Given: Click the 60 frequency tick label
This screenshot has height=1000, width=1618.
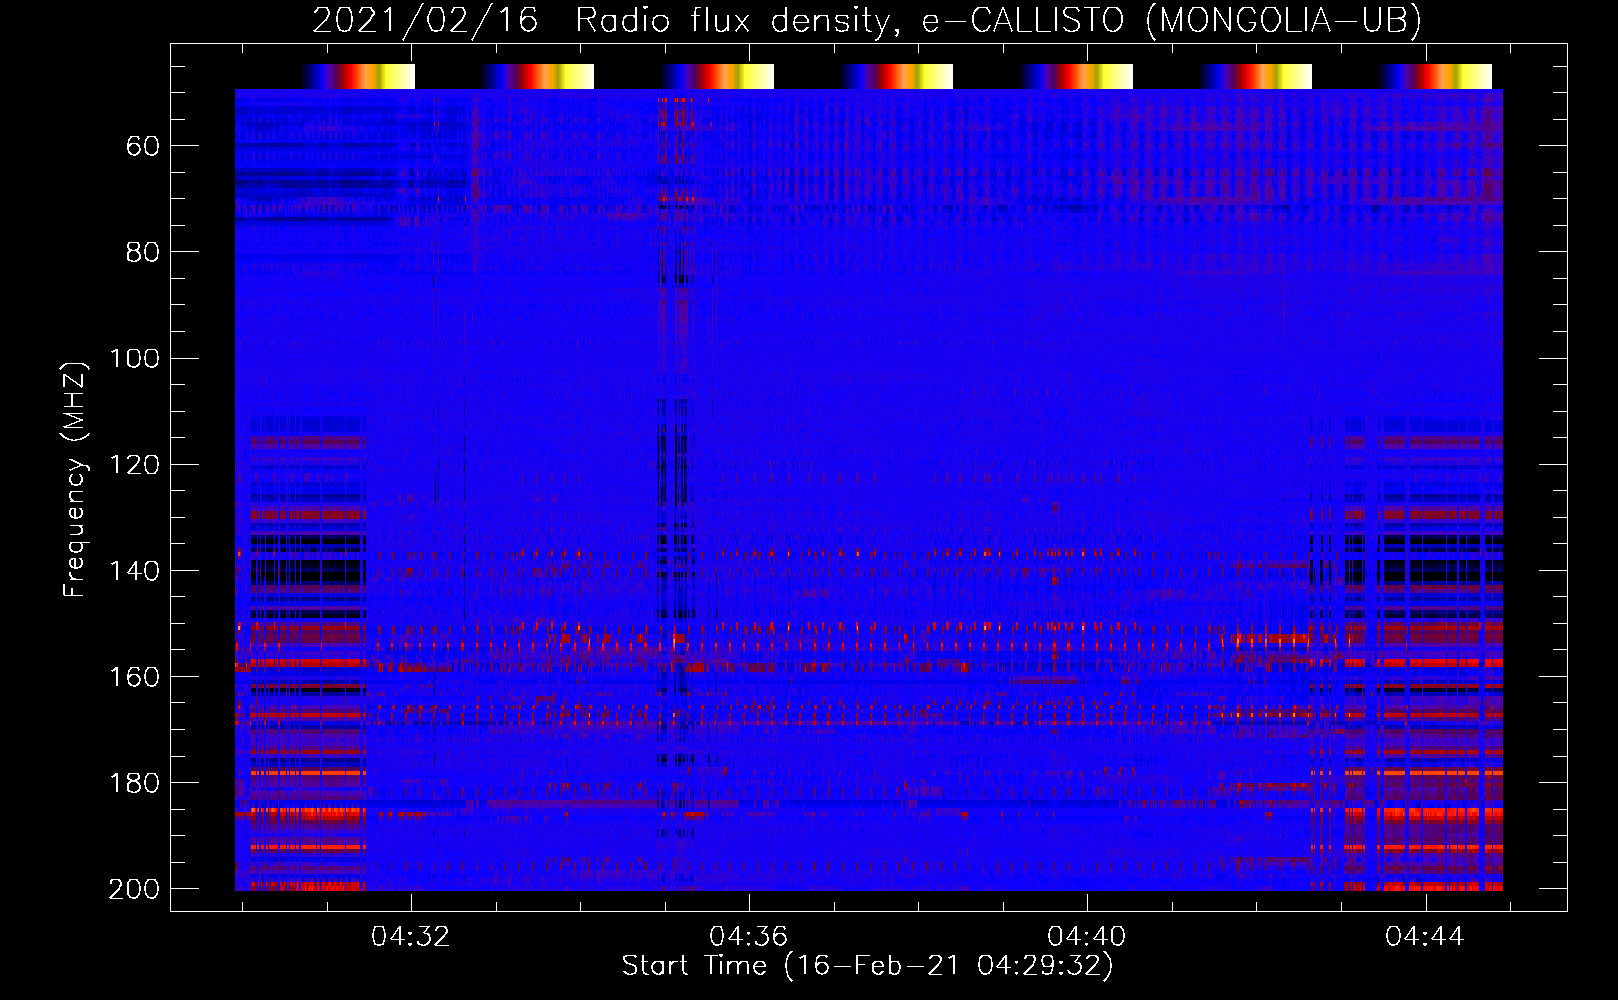Looking at the screenshot, I should click(143, 147).
